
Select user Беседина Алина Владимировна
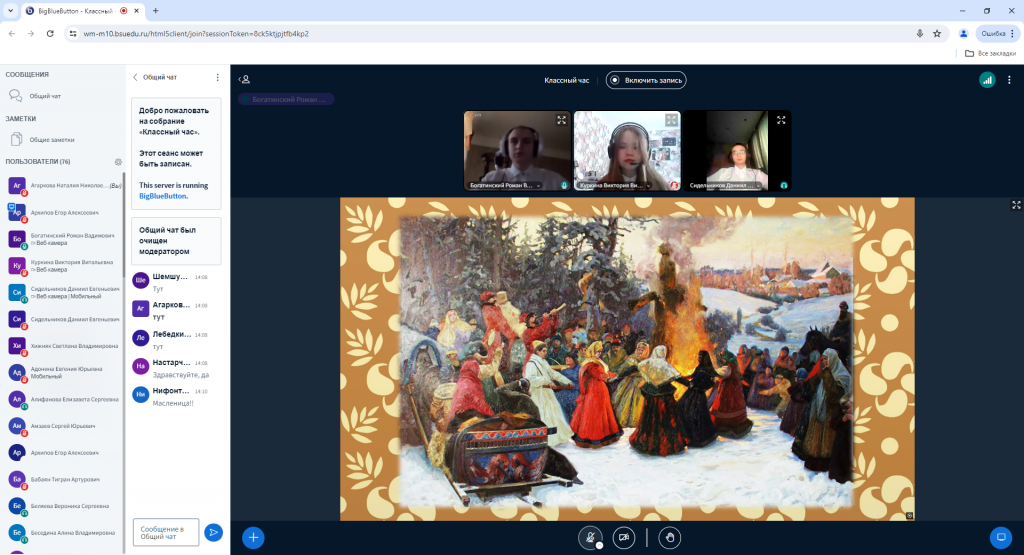64,533
